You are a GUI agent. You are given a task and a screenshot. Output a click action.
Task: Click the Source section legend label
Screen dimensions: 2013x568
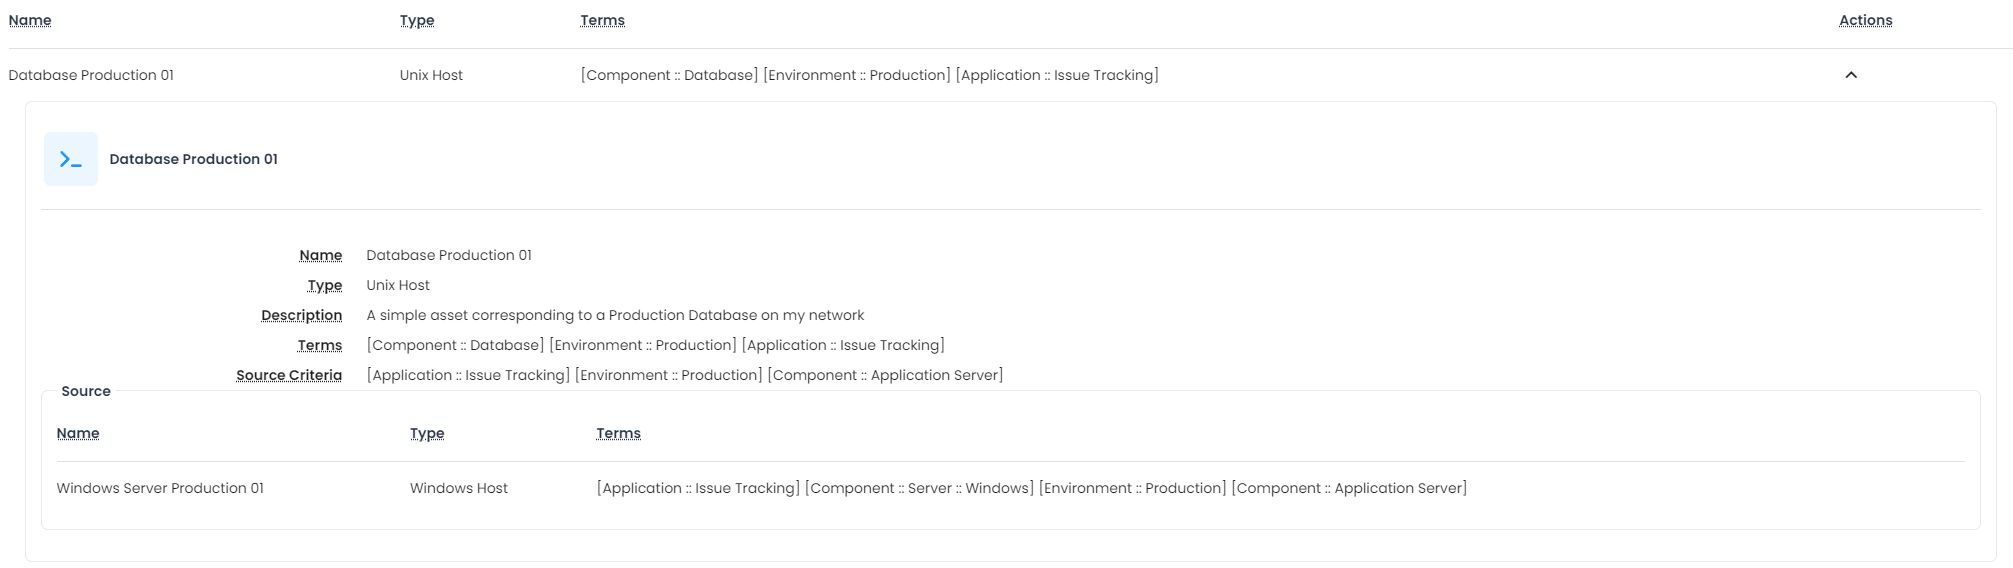[x=86, y=391]
